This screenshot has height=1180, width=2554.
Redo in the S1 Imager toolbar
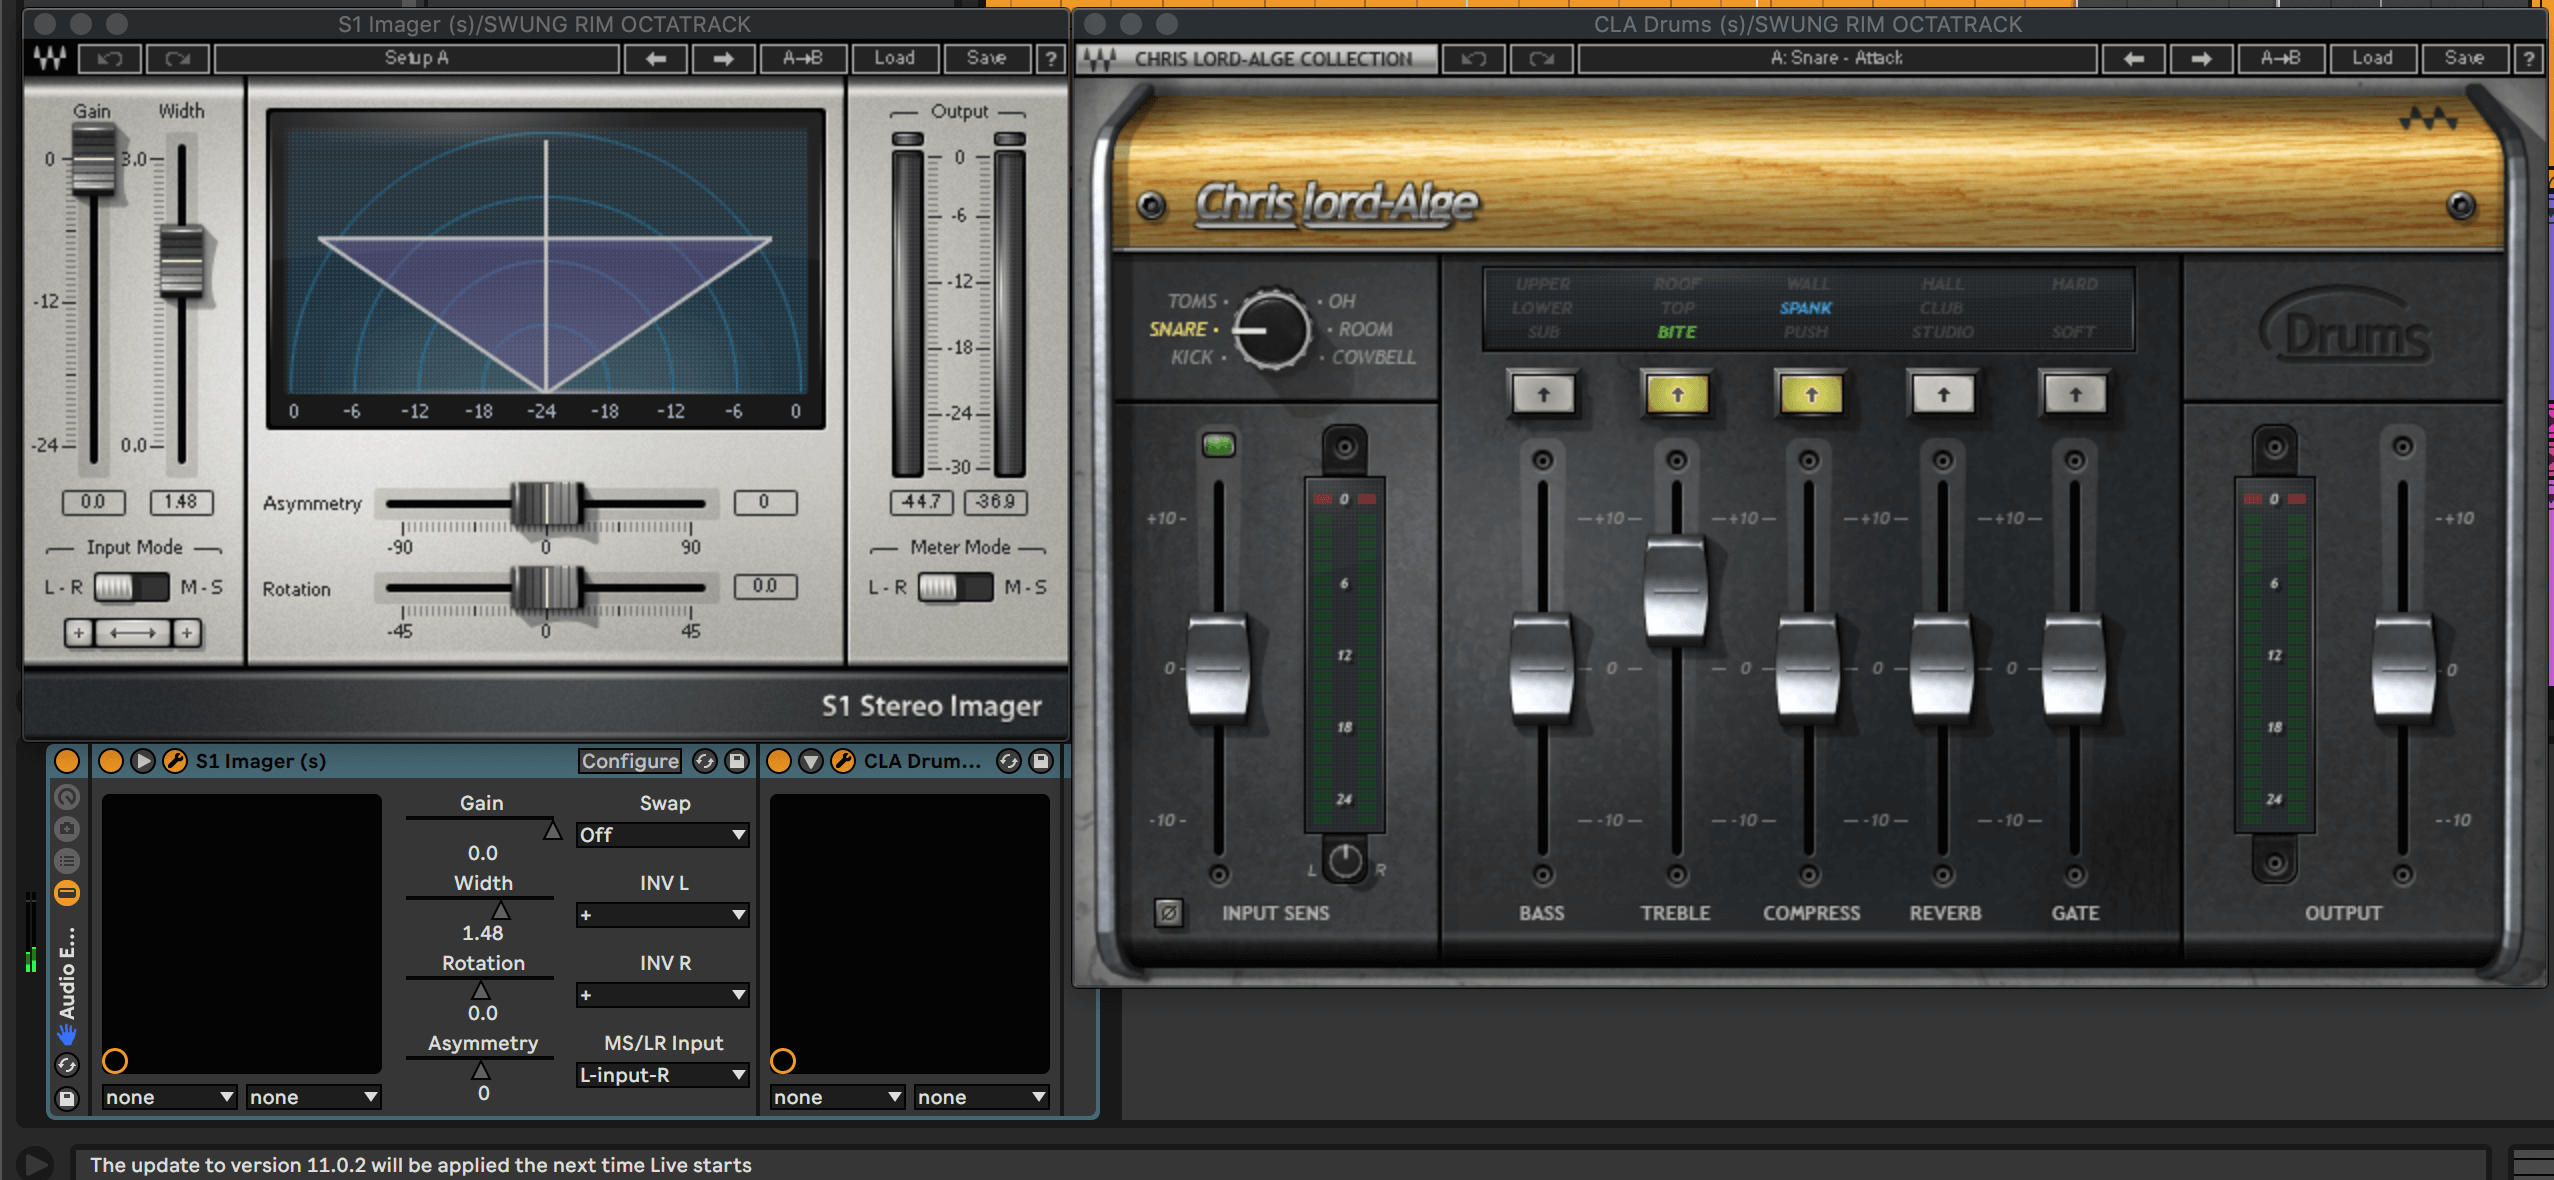point(178,59)
